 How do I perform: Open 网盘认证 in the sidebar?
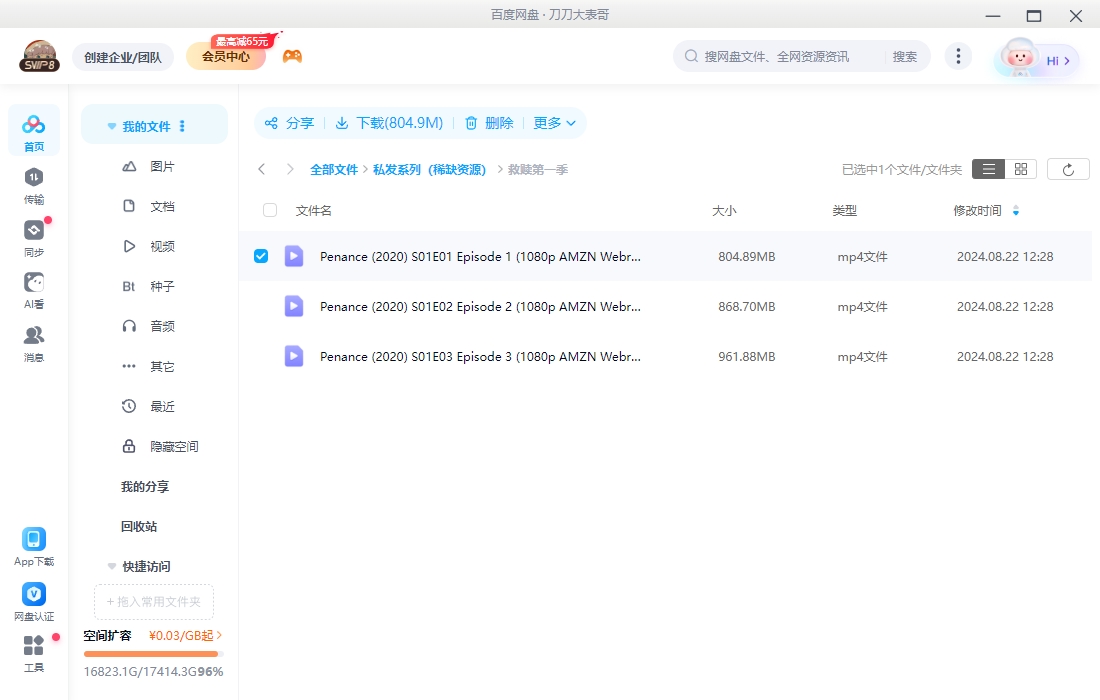(x=33, y=594)
